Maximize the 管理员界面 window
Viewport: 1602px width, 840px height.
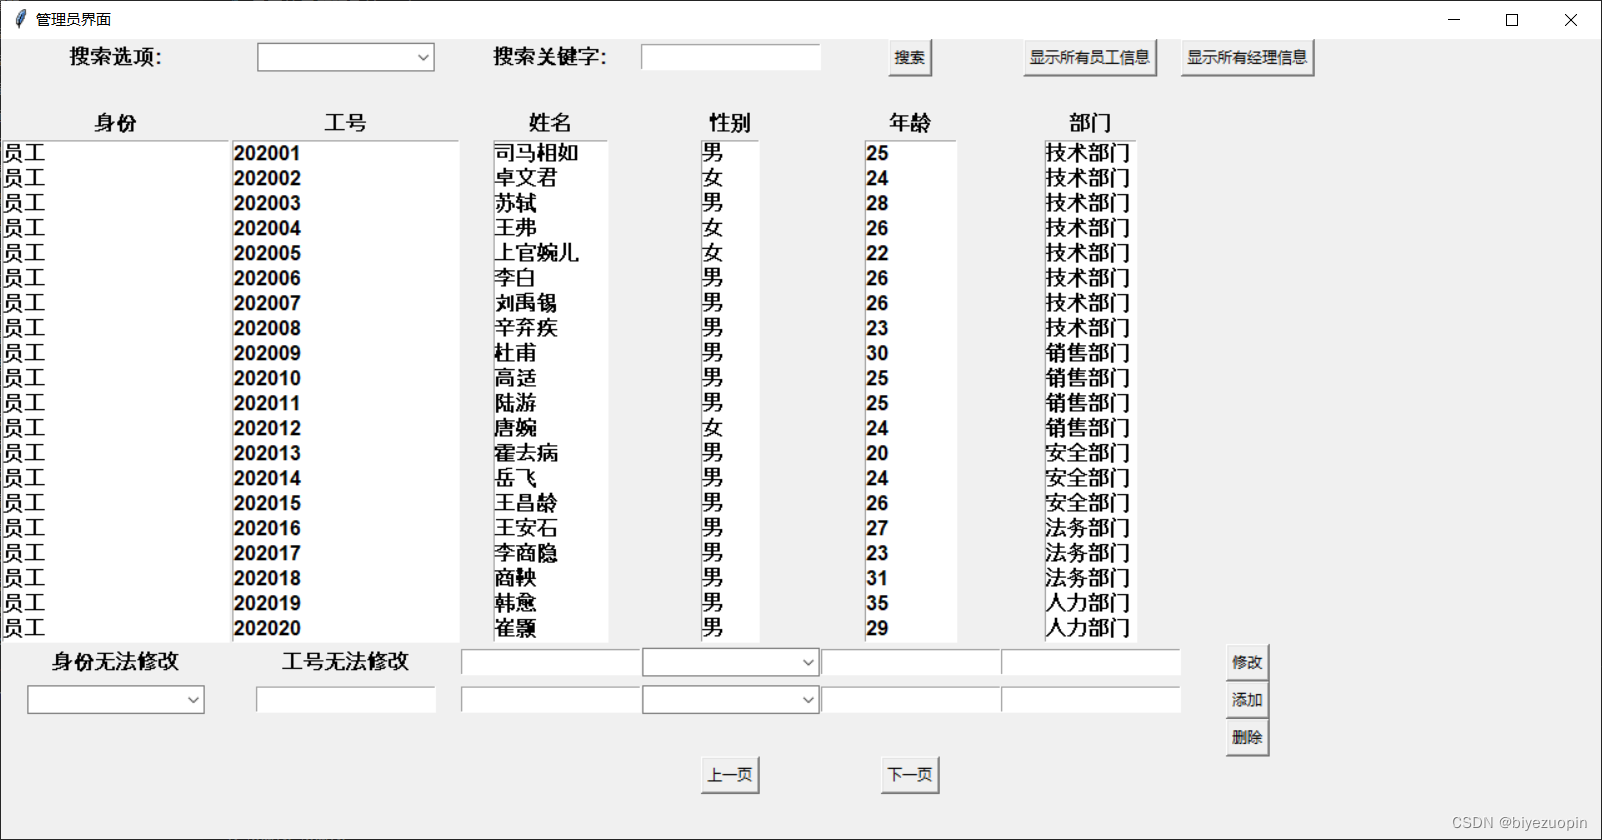[1512, 20]
